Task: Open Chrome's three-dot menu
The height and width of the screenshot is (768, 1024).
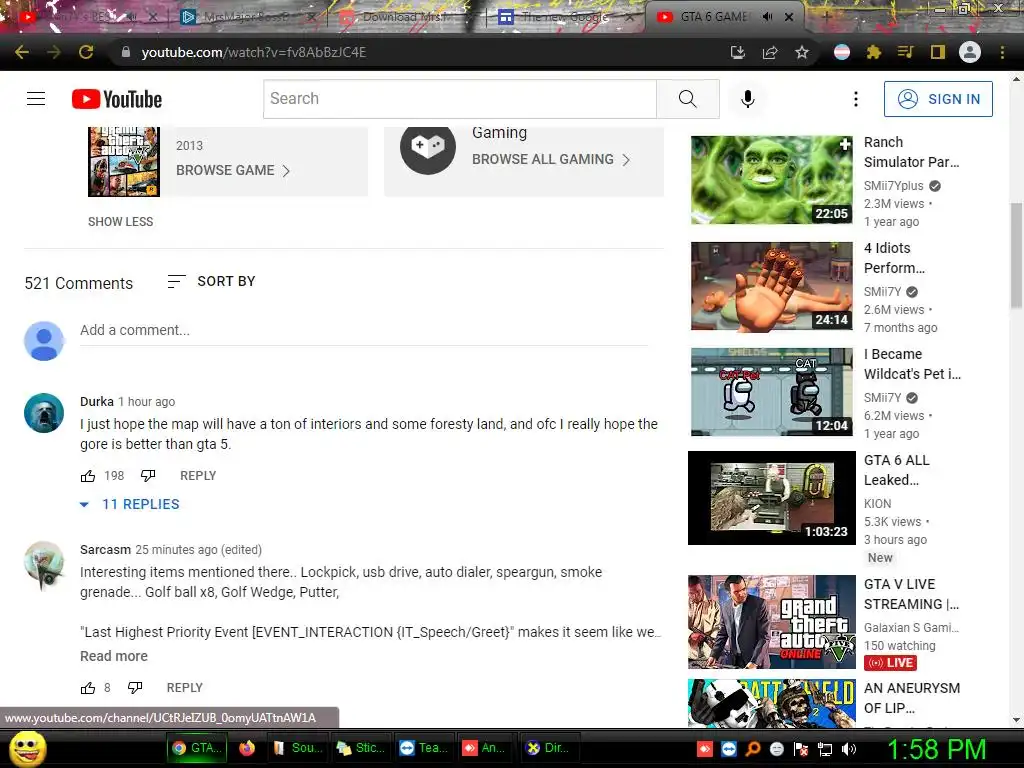Action: pos(1002,52)
